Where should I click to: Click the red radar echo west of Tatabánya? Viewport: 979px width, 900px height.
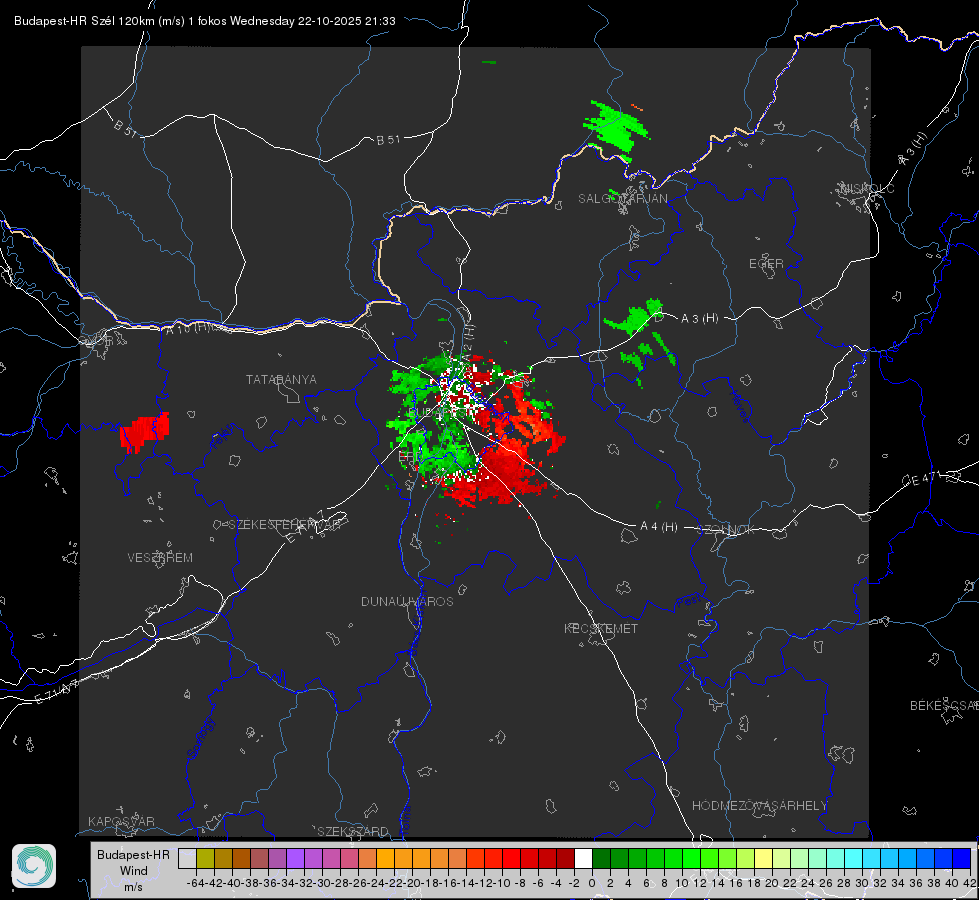(144, 432)
